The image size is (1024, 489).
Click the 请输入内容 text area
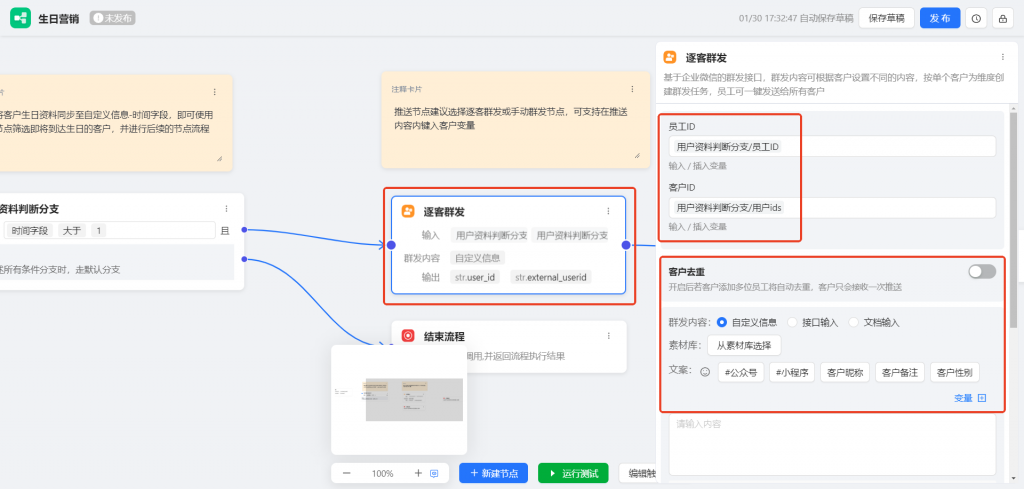[832, 444]
